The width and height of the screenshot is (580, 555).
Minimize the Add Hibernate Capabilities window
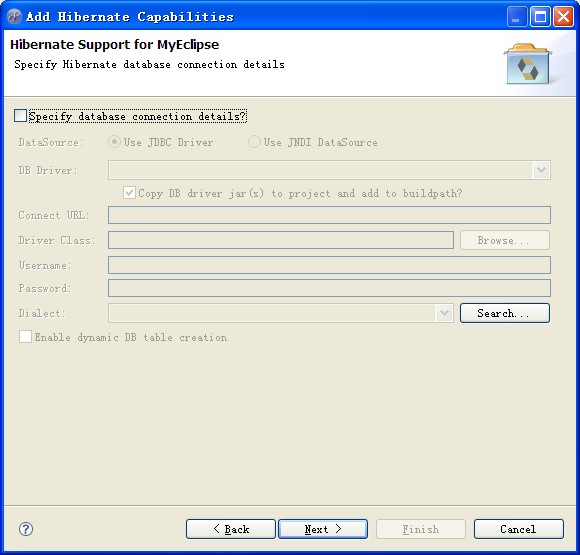(x=517, y=17)
